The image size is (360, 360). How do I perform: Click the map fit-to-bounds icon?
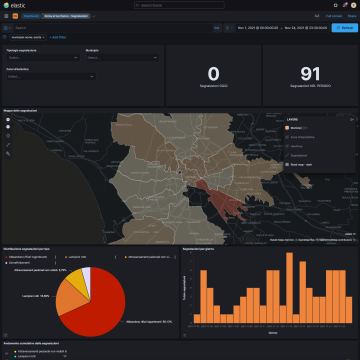pos(8,136)
